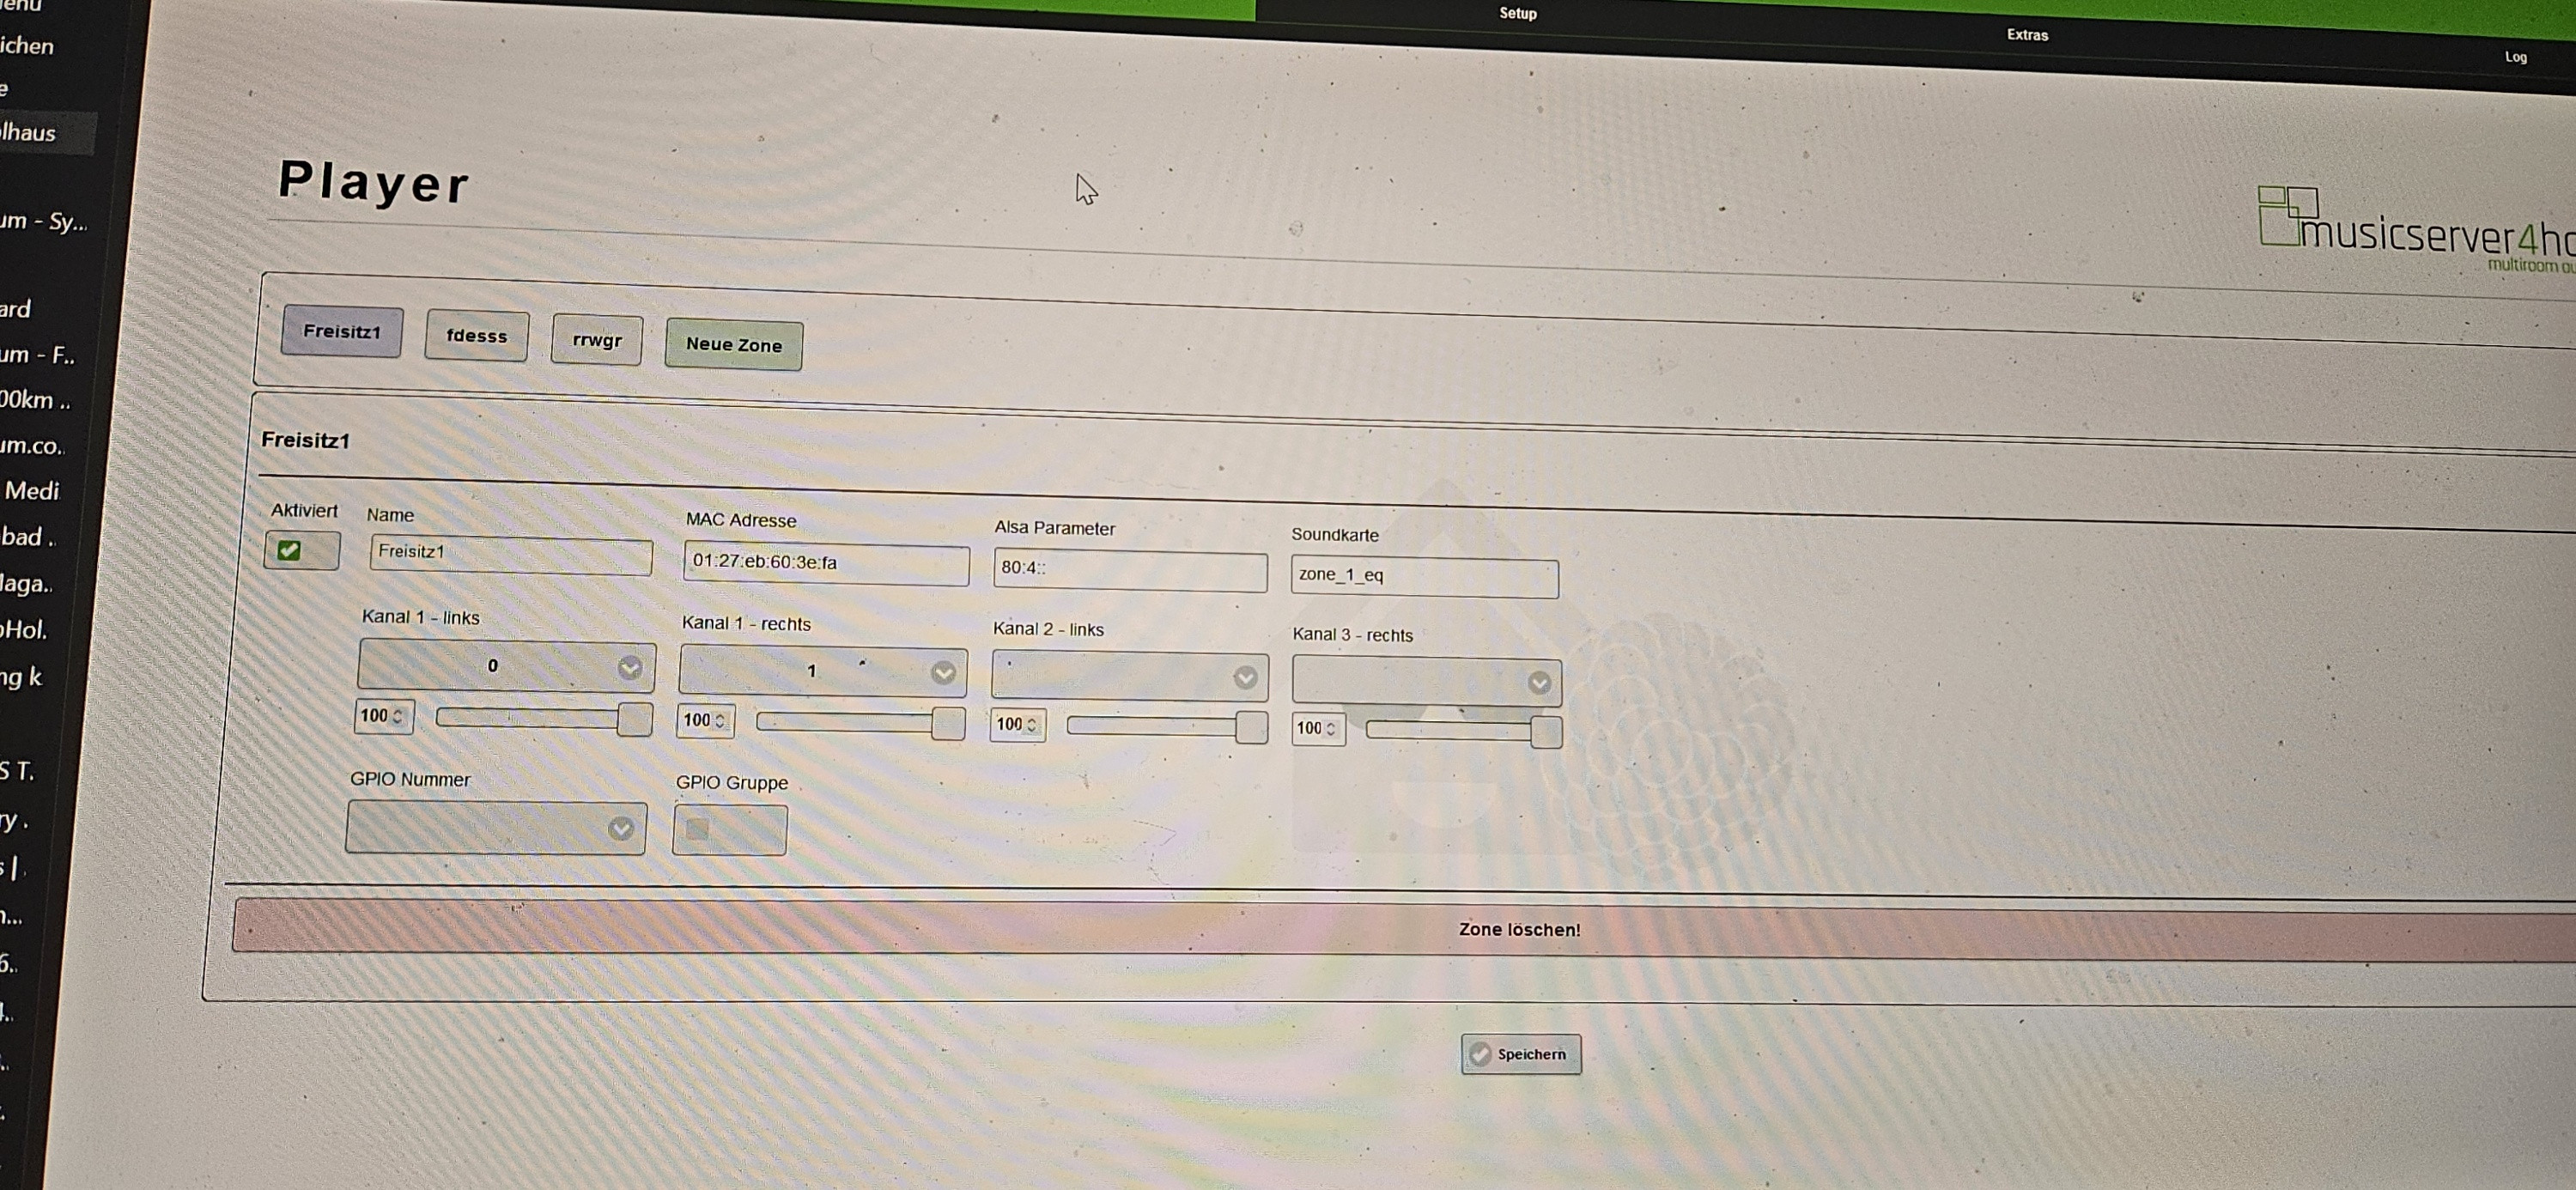Screen dimensions: 2576x1190
Task: Expand the GPIO Nummer dropdown
Action: pos(495,828)
